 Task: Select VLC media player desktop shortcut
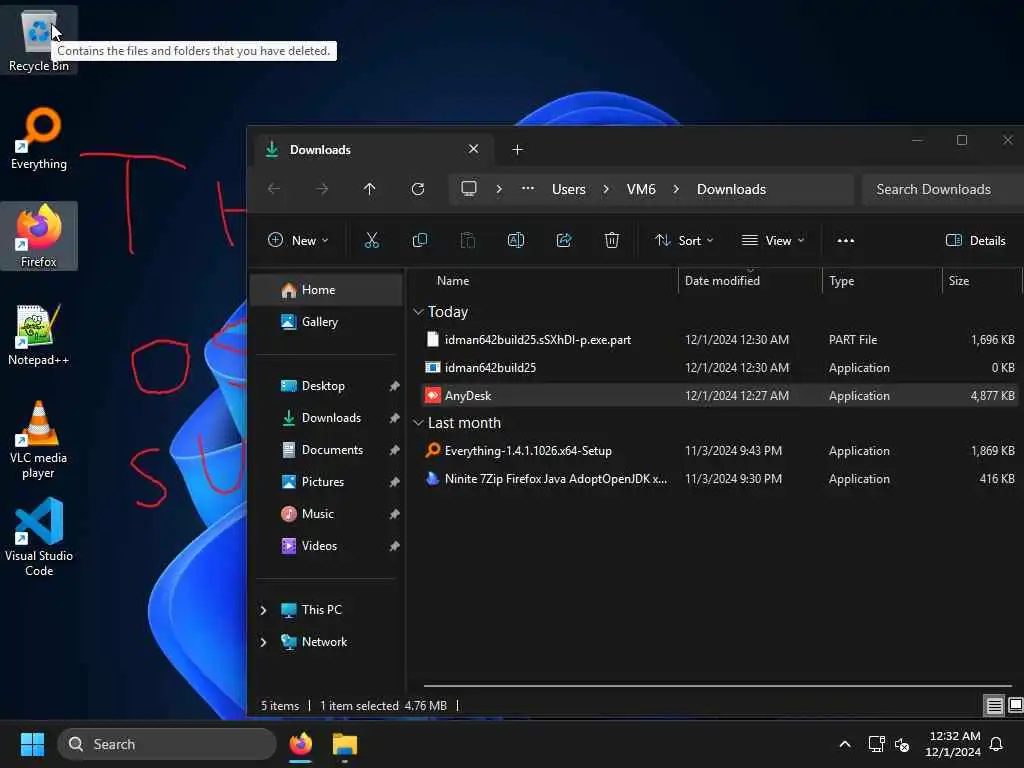[39, 440]
